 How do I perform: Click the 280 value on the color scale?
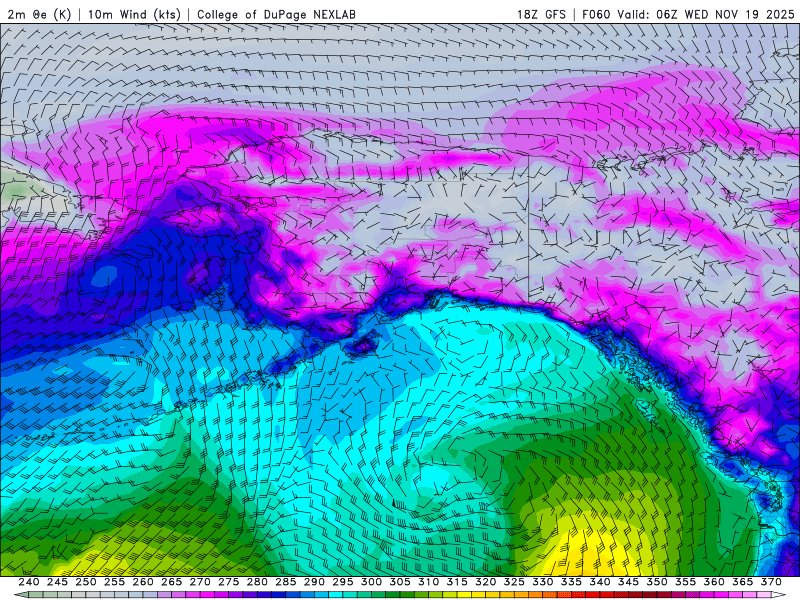(257, 582)
